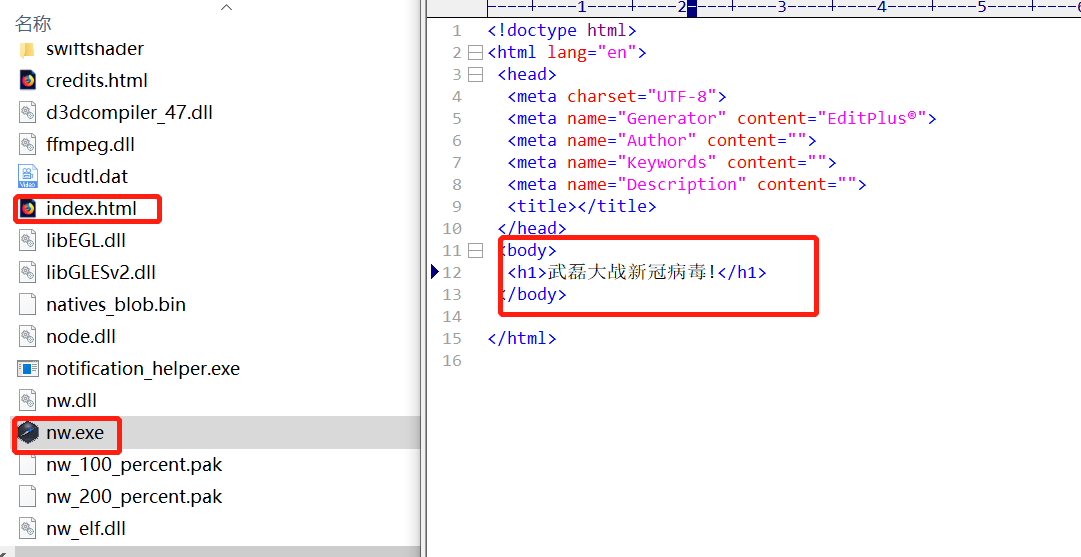Select the file name nw.exe
This screenshot has height=557, width=1081.
click(74, 433)
